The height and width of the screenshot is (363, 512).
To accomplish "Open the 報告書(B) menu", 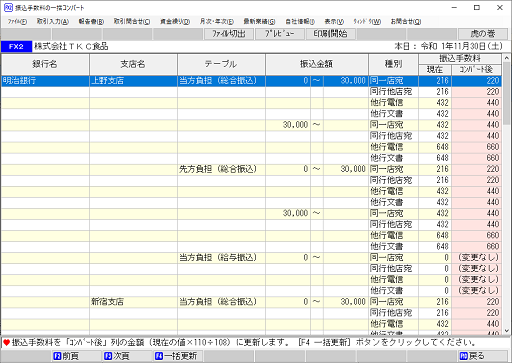I will (x=91, y=22).
